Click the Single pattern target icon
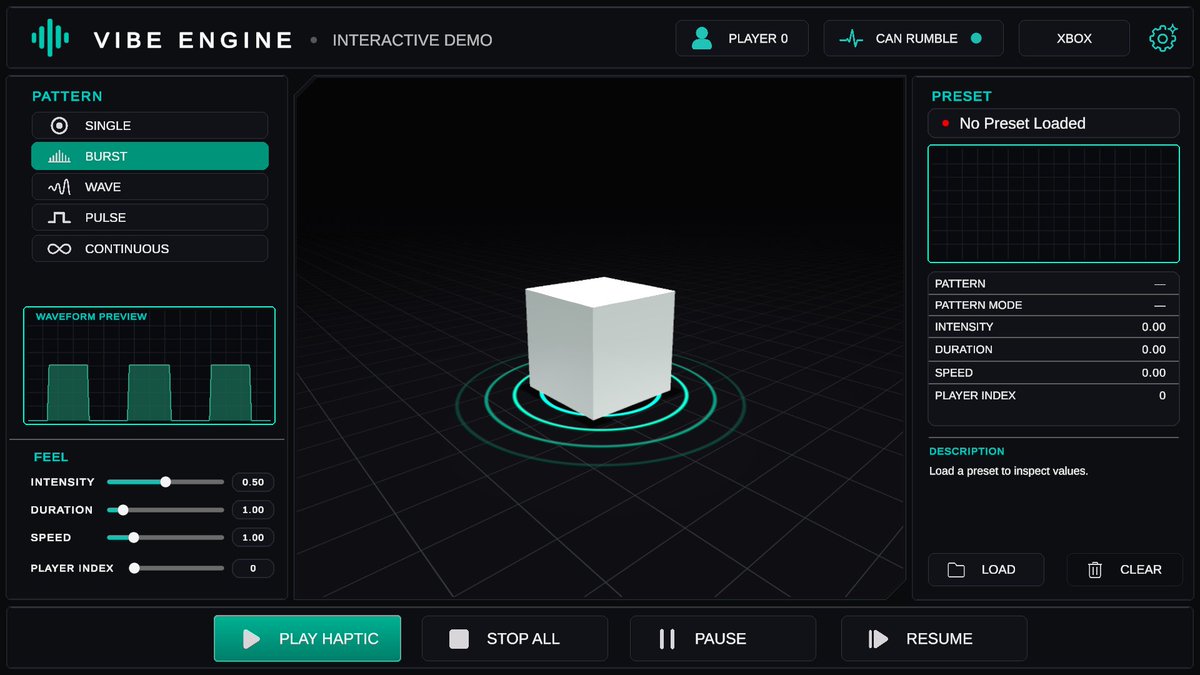The image size is (1200, 675). click(x=59, y=126)
